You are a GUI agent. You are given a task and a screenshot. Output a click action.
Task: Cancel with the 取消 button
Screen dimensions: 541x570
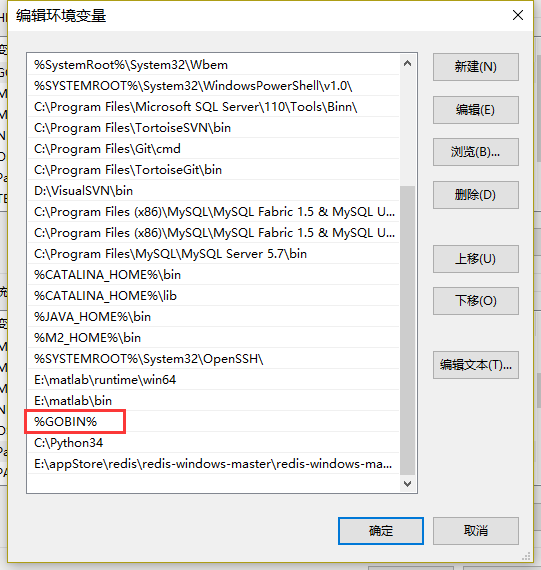point(476,531)
